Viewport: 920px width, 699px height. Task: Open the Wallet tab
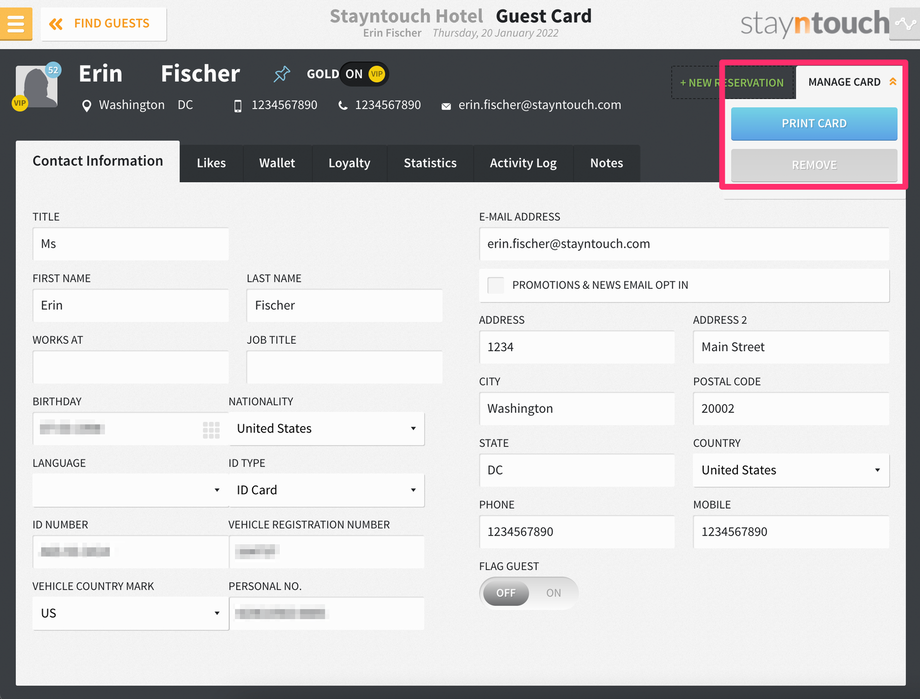[277, 163]
